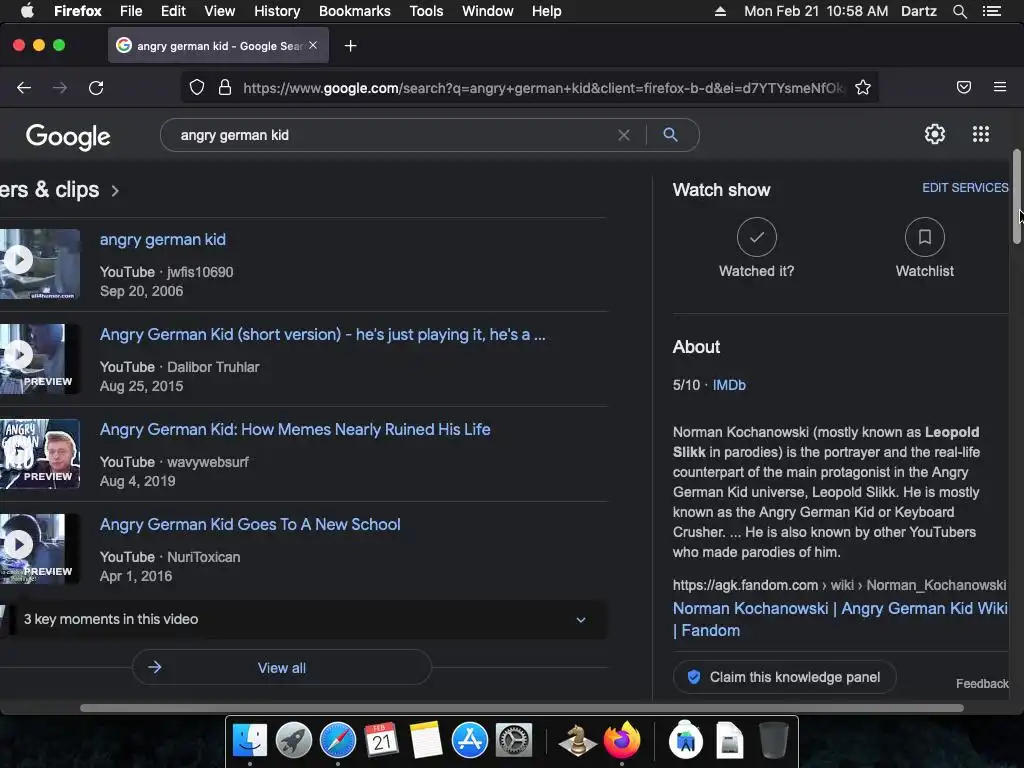This screenshot has height=768, width=1024.
Task: Open the Norman Kochanowski Fandom wiki link
Action: pyautogui.click(x=840, y=619)
